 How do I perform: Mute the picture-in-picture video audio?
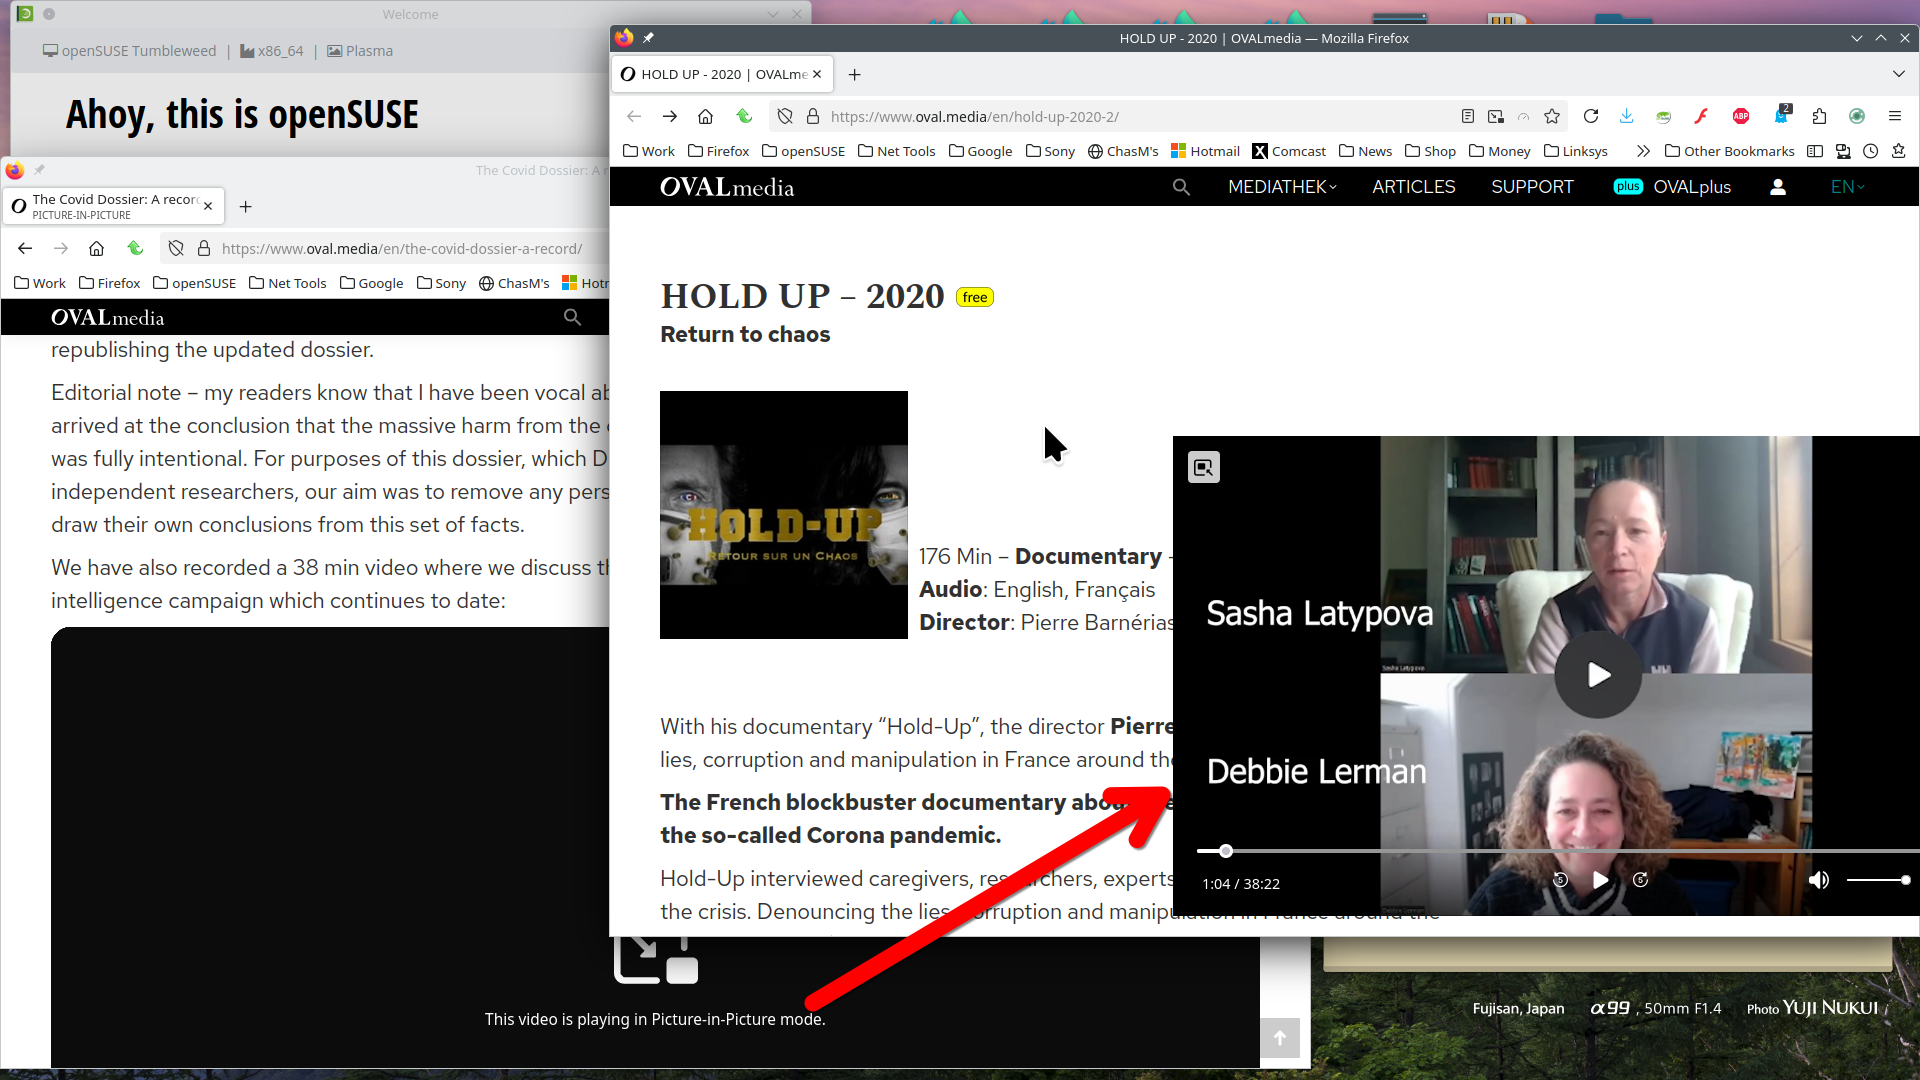click(1818, 880)
